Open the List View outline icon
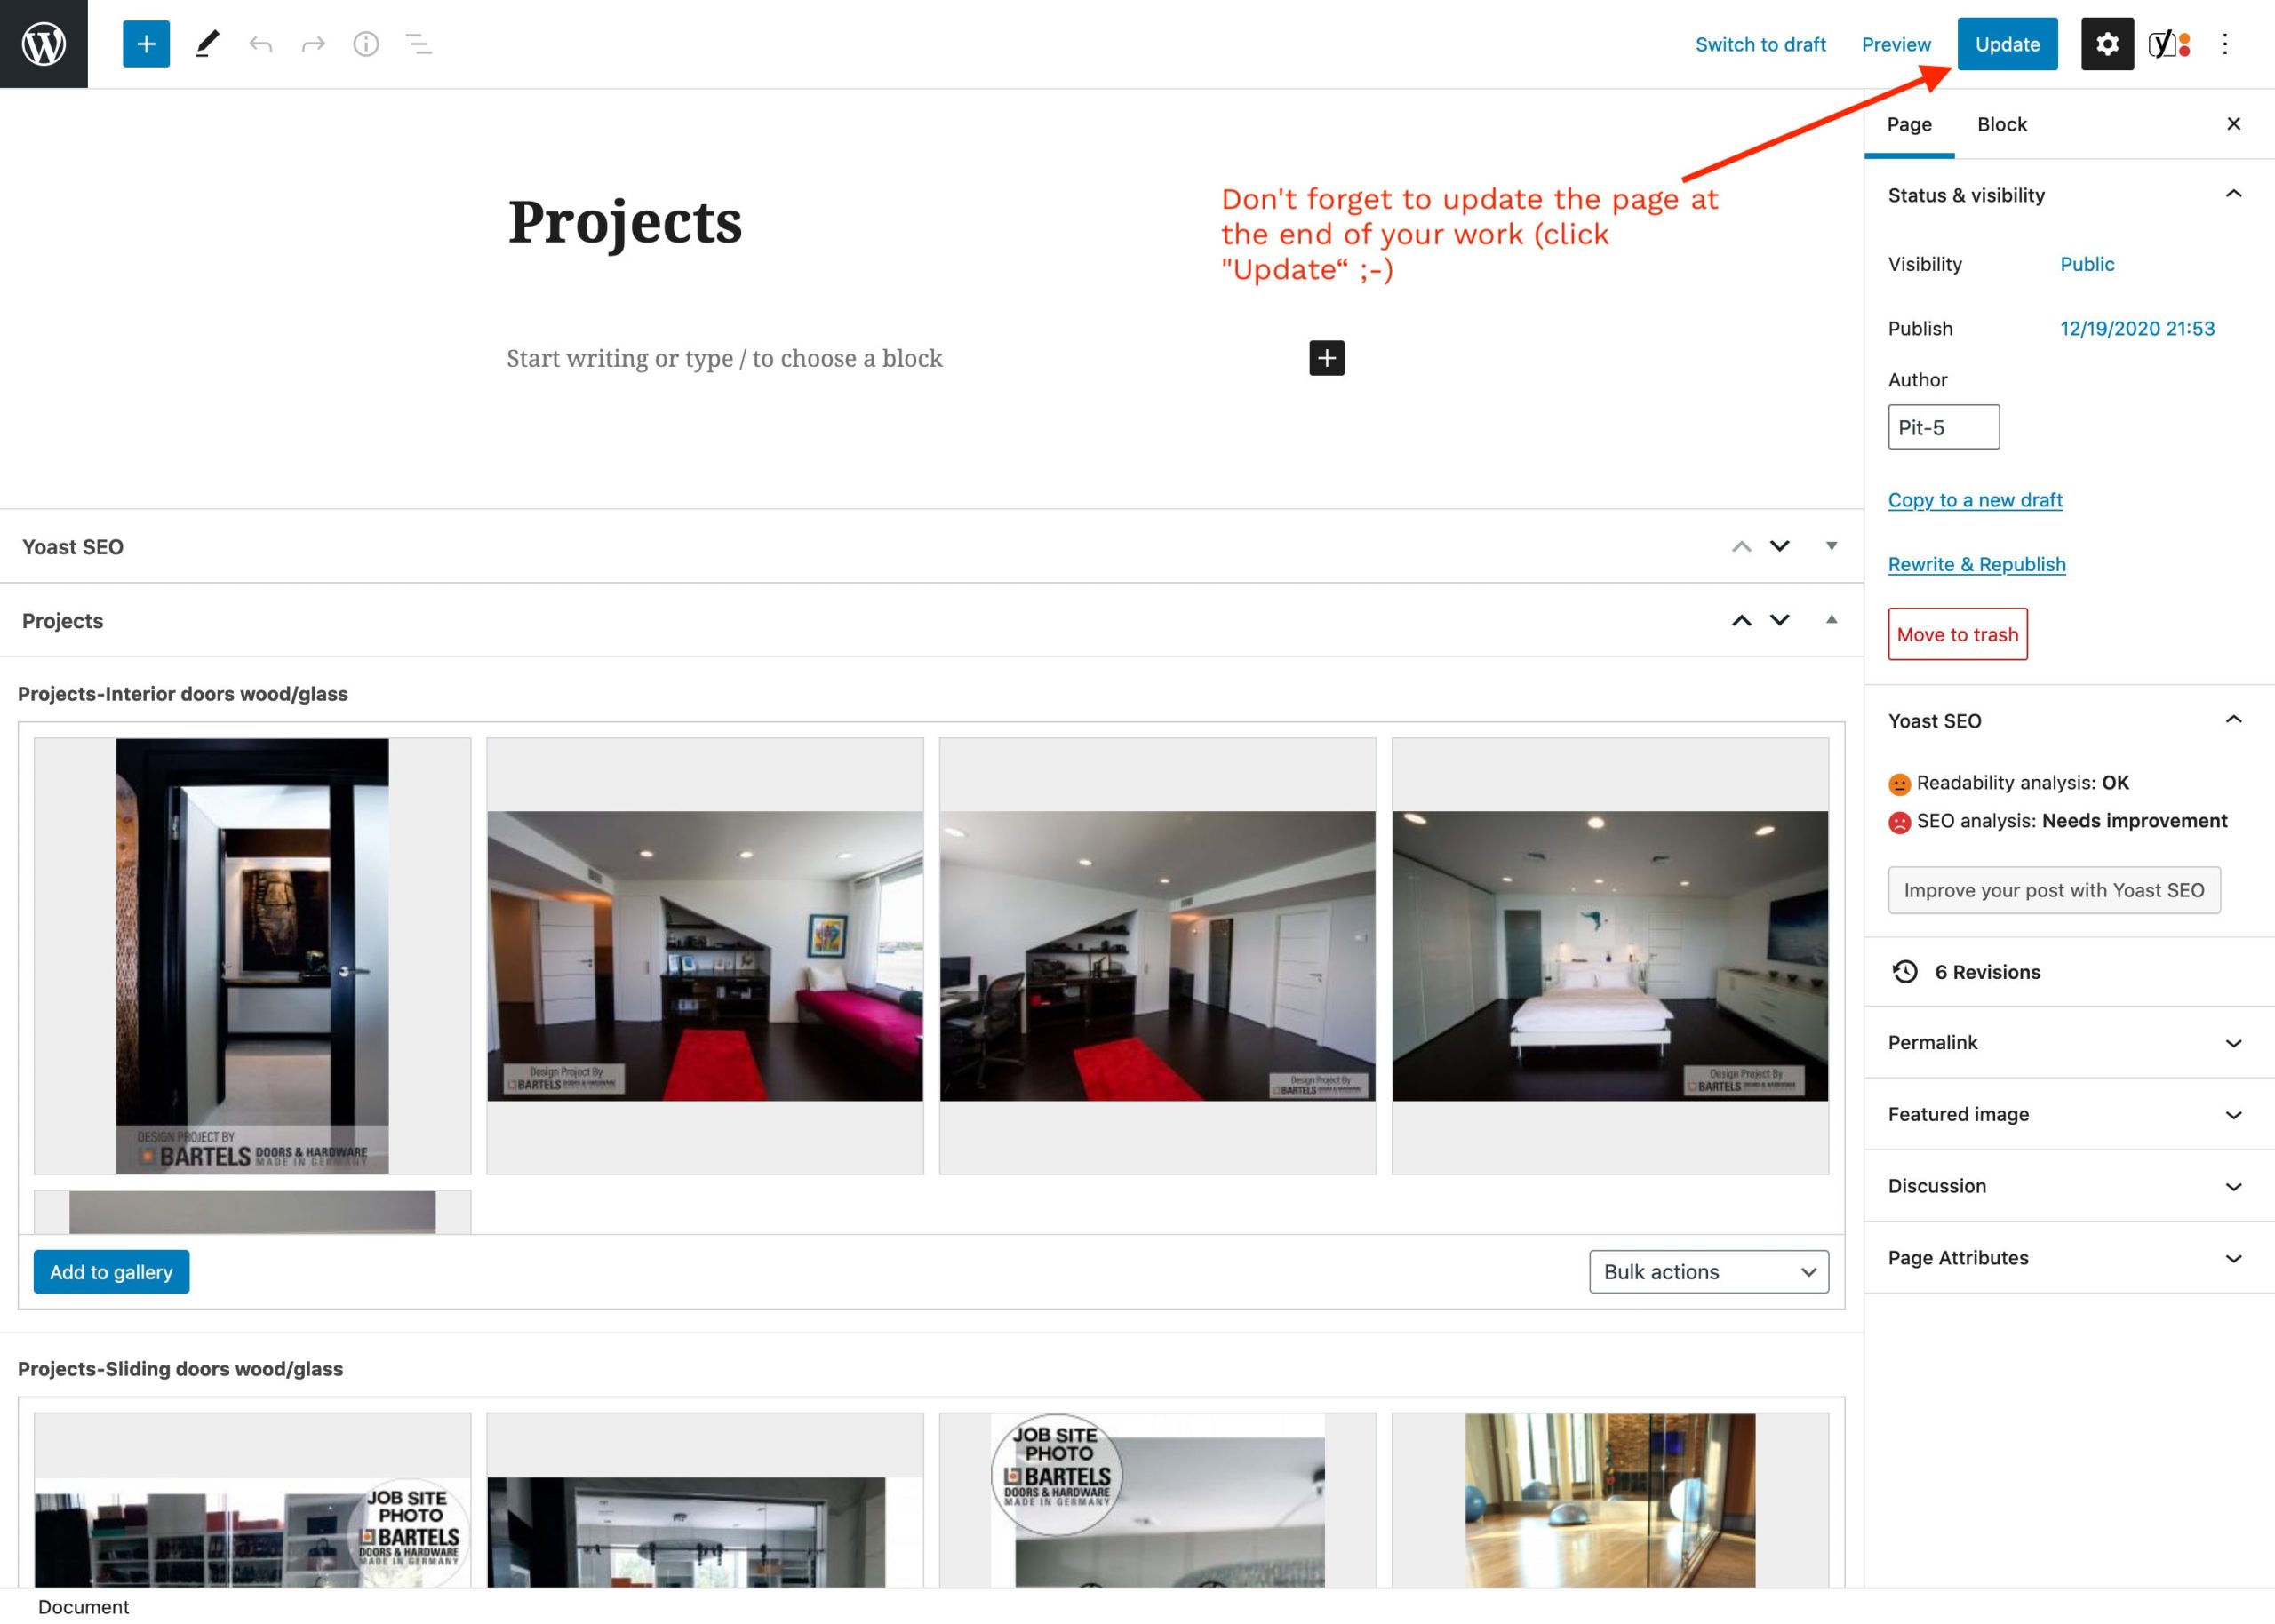This screenshot has width=2275, height=1624. [x=418, y=44]
